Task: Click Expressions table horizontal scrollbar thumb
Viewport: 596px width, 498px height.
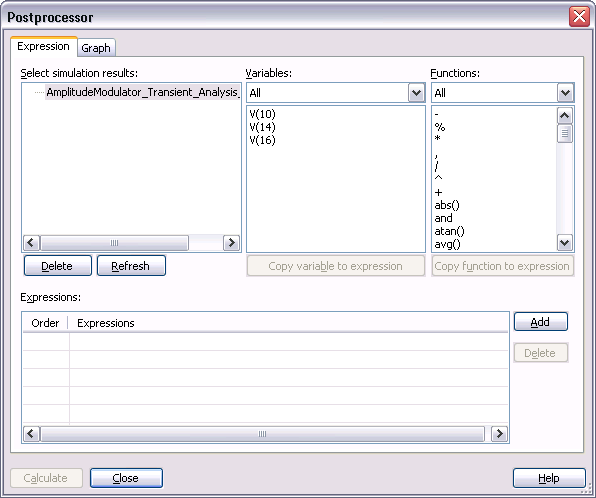Action: 262,433
